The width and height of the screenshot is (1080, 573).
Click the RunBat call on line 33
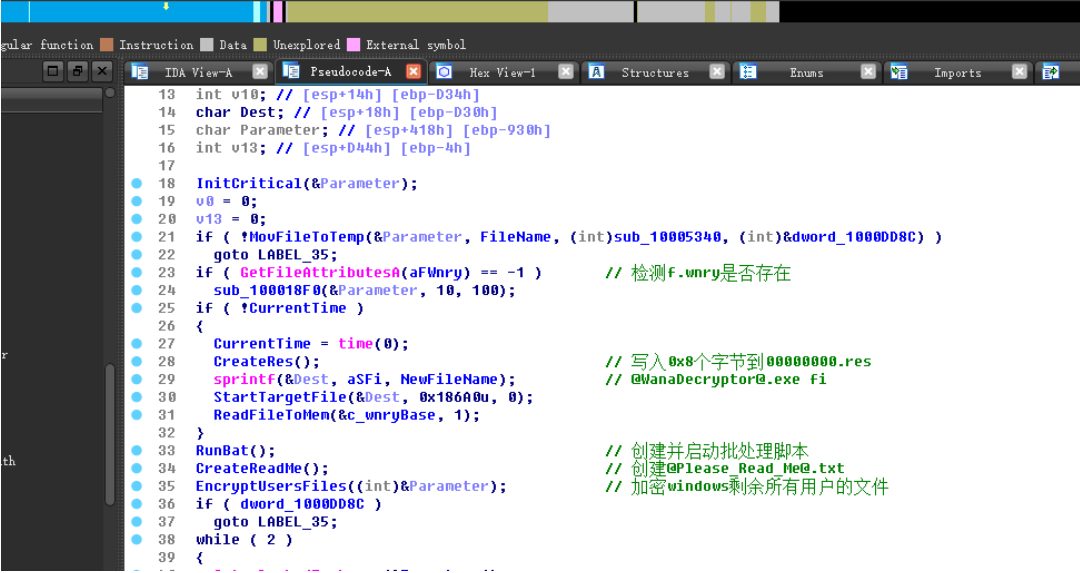pyautogui.click(x=222, y=450)
